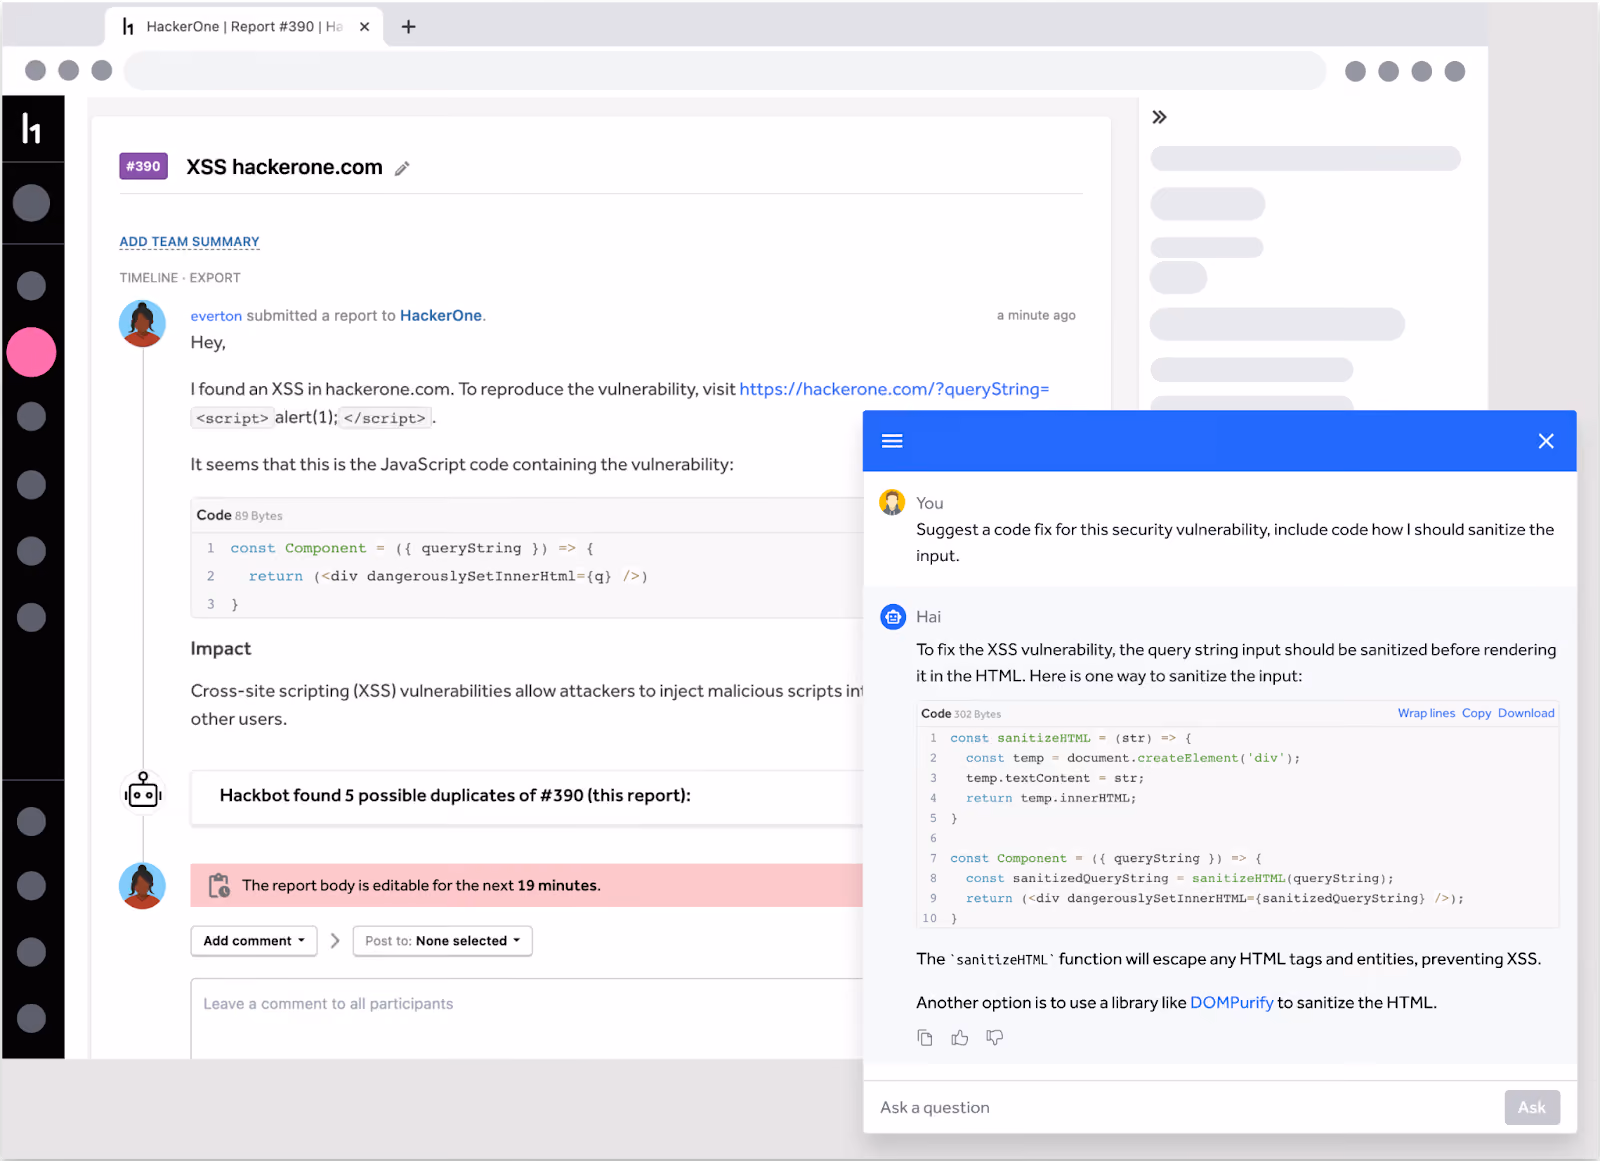Click the clipboard icon in the editable notice
Screen dimensions: 1600x1161
click(219, 886)
